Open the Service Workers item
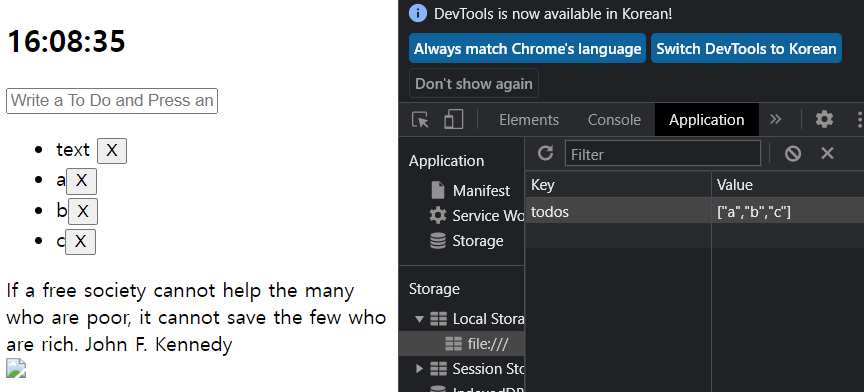 coord(477,216)
